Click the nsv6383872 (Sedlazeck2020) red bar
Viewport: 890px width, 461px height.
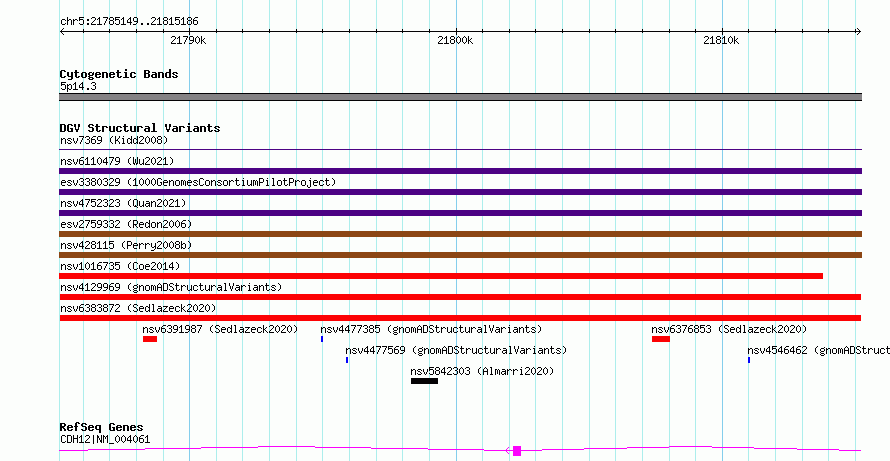coord(460,318)
